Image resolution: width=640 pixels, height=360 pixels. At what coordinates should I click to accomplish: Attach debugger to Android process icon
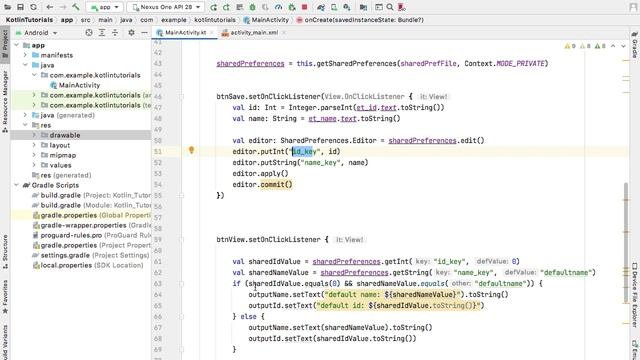[x=291, y=7]
